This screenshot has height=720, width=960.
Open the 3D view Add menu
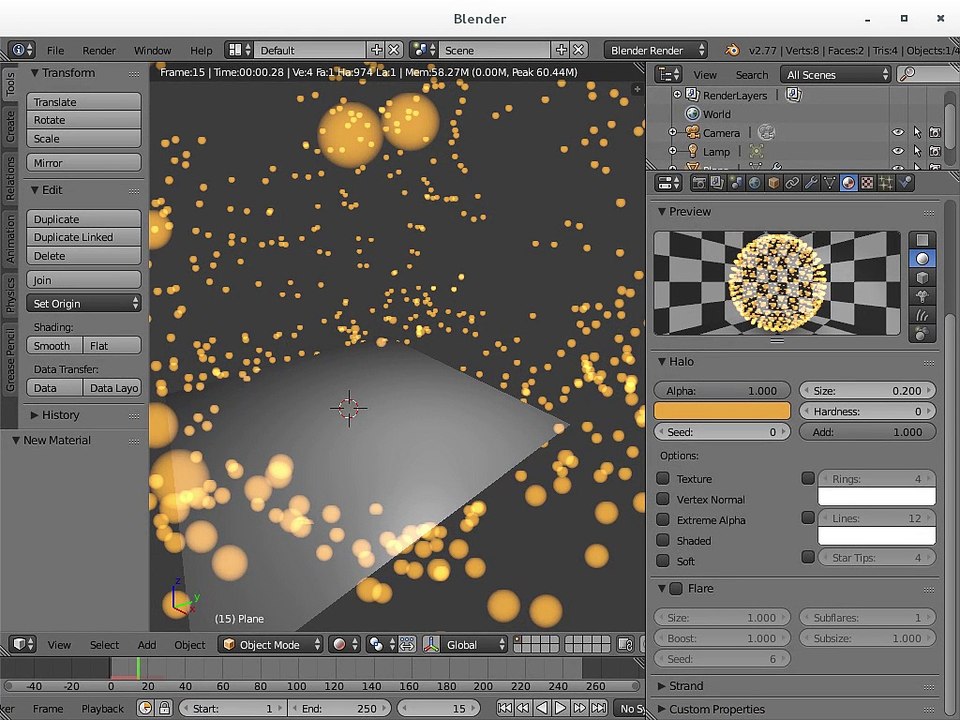(x=146, y=645)
